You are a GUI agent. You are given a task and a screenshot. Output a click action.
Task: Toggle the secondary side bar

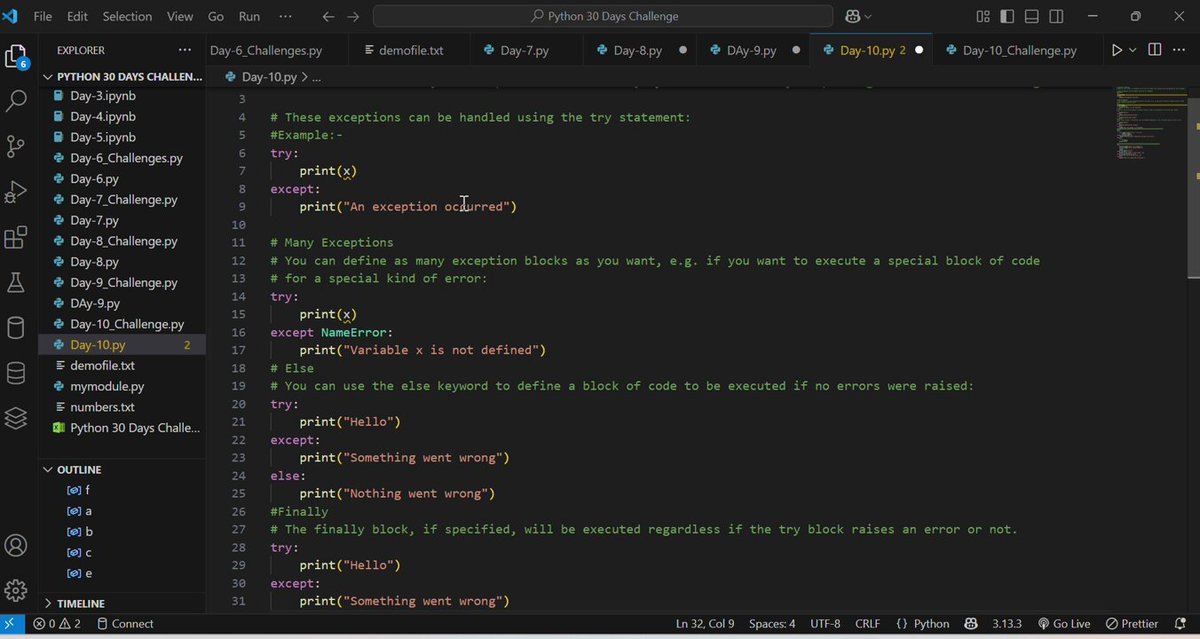pos(1056,17)
